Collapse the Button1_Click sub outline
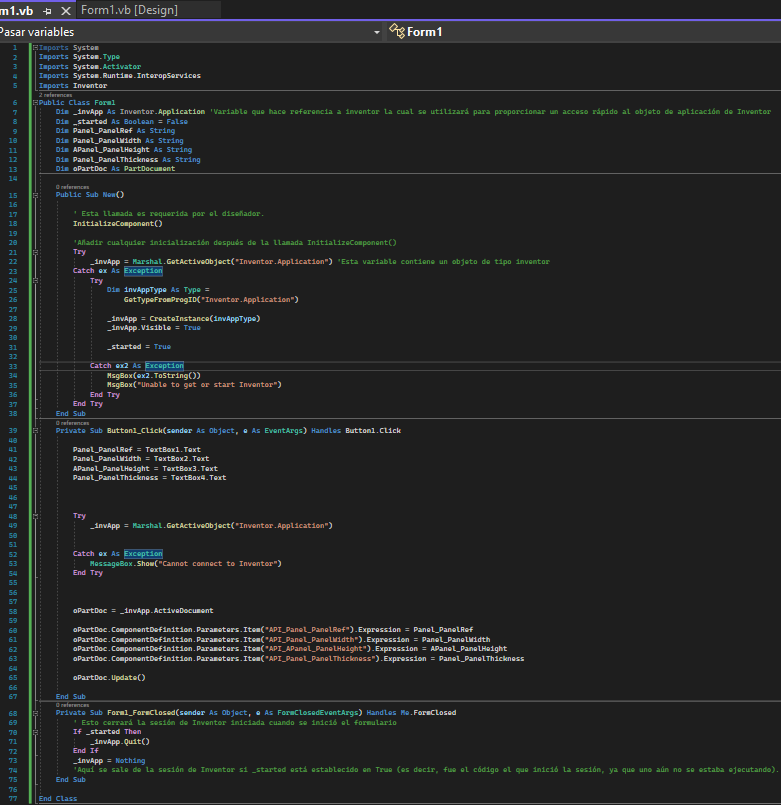Image resolution: width=781 pixels, height=805 pixels. (36, 430)
